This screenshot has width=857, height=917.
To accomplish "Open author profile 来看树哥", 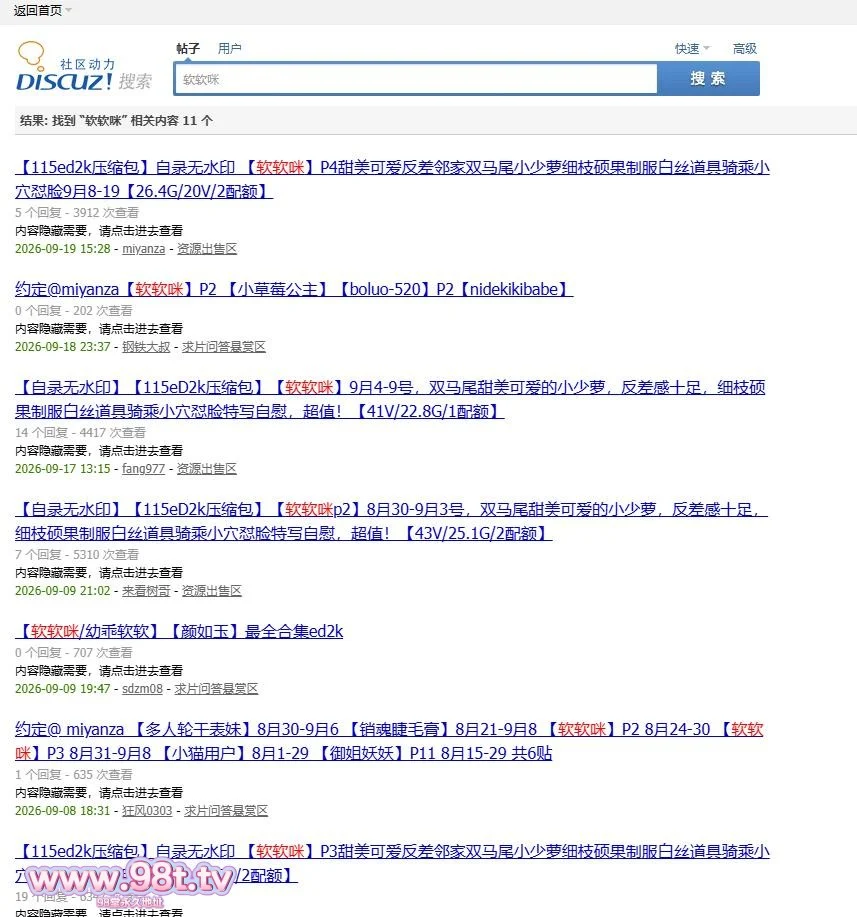I will coord(146,591).
